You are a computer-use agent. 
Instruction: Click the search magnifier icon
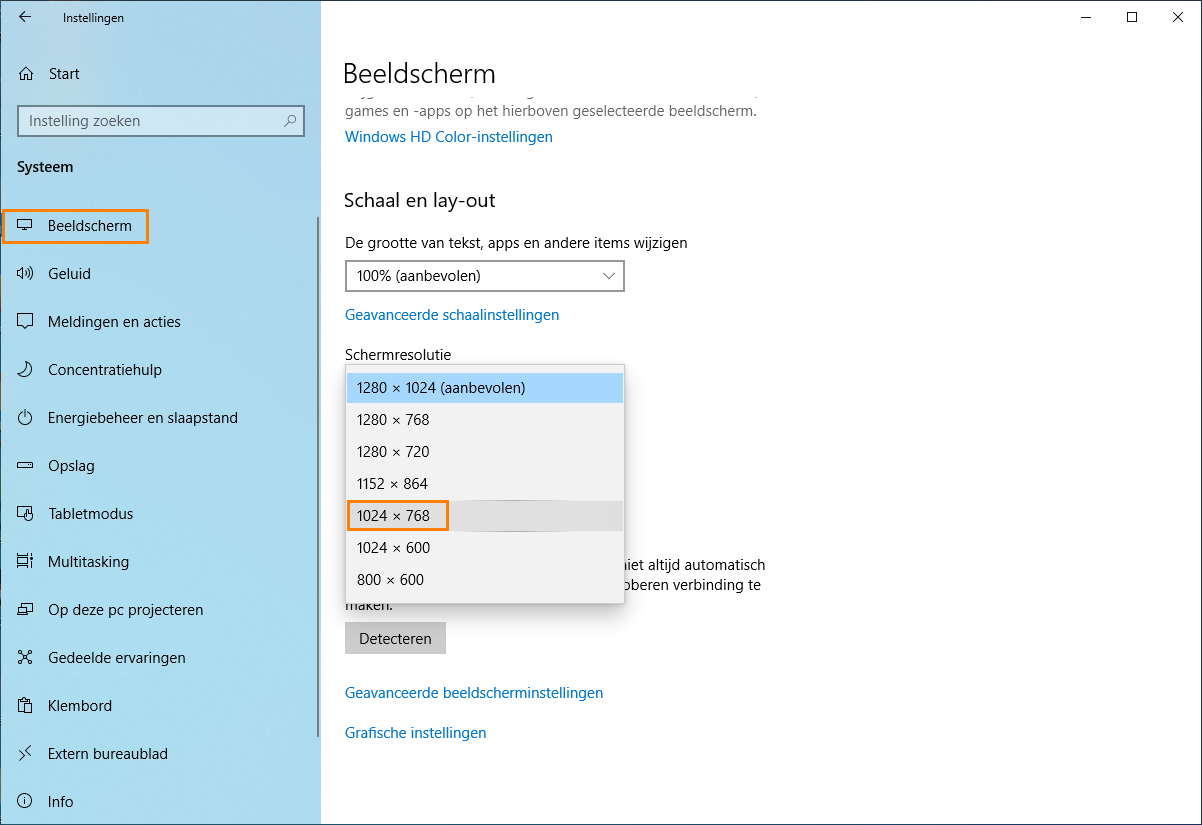tap(291, 121)
